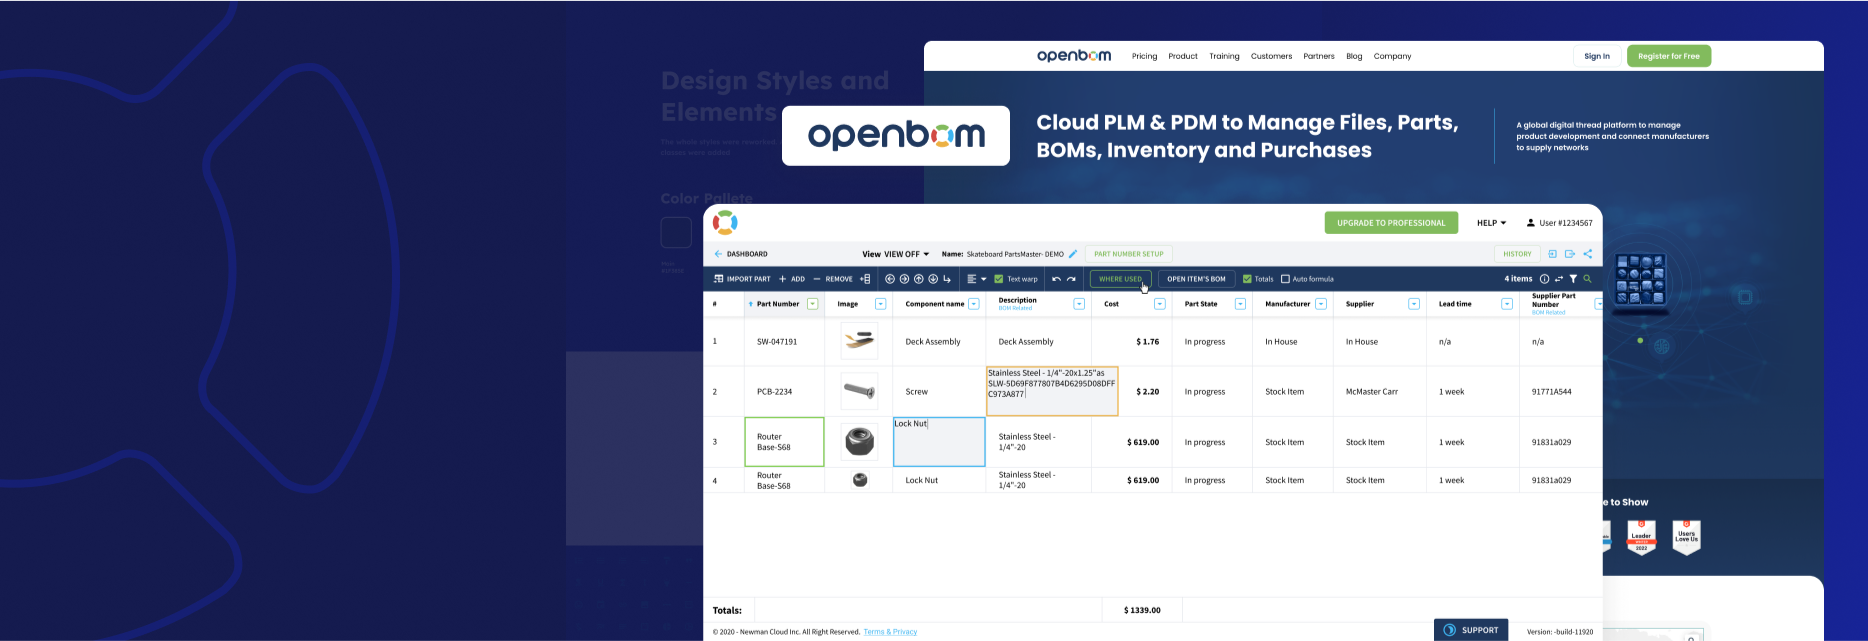
Task: Open the Lead time column dropdown
Action: 1507,304
